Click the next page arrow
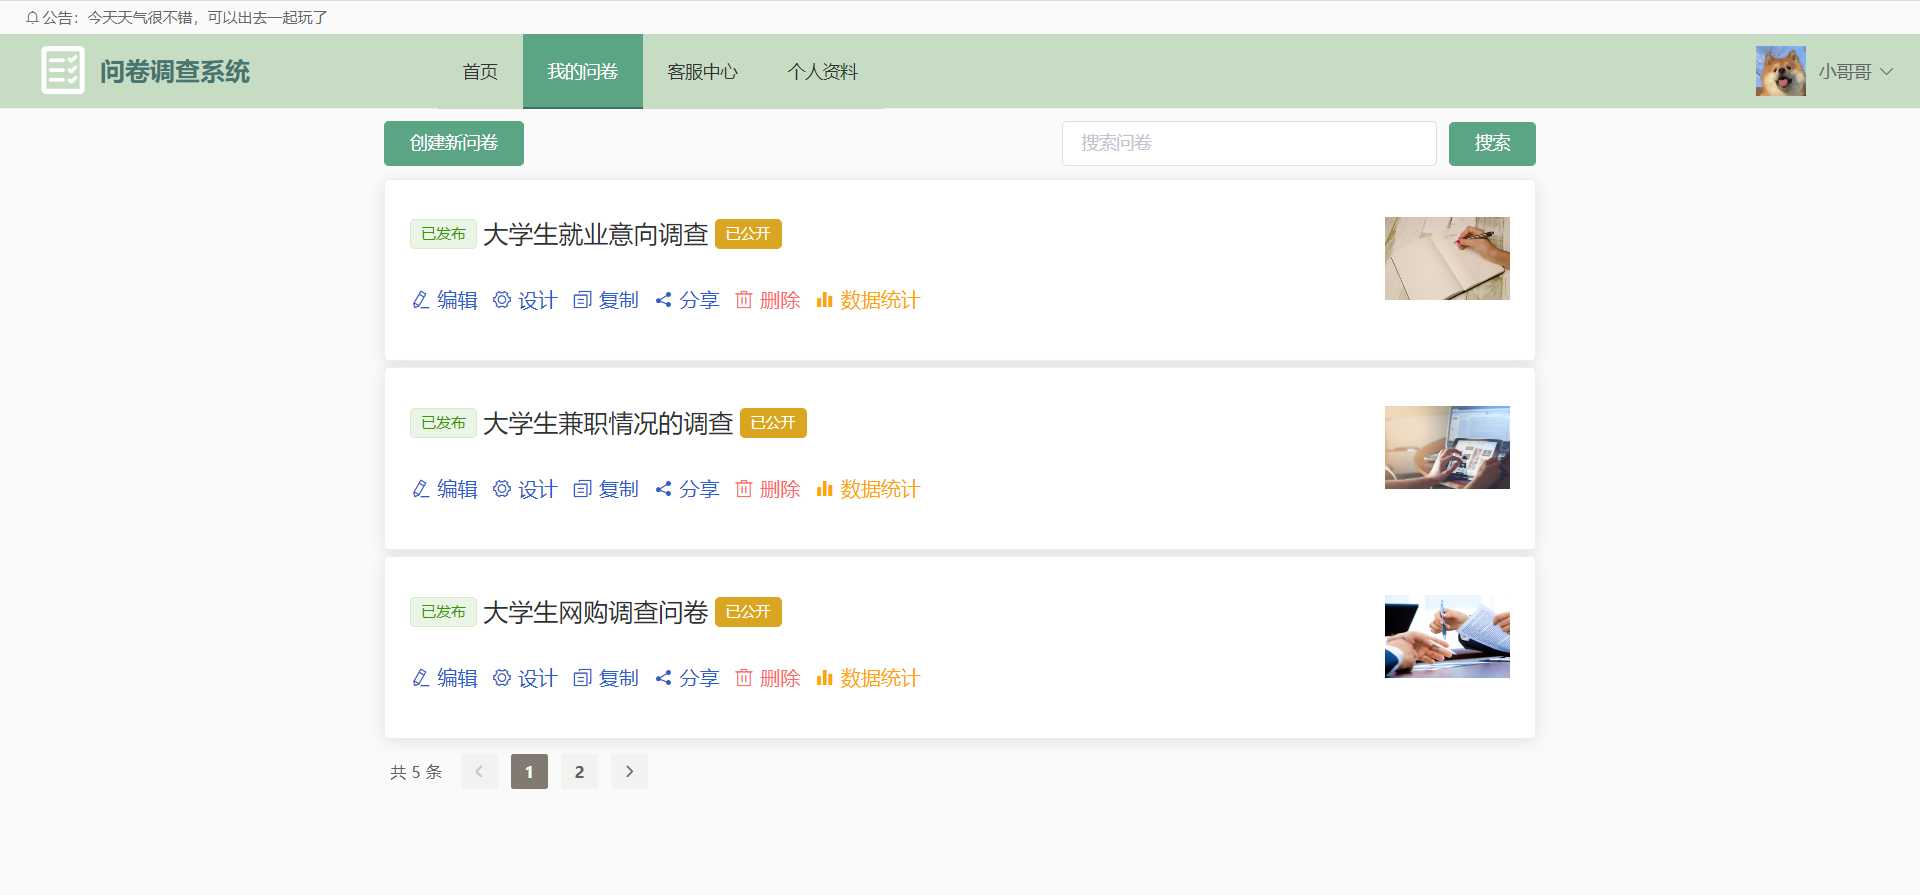This screenshot has width=1920, height=895. [629, 772]
